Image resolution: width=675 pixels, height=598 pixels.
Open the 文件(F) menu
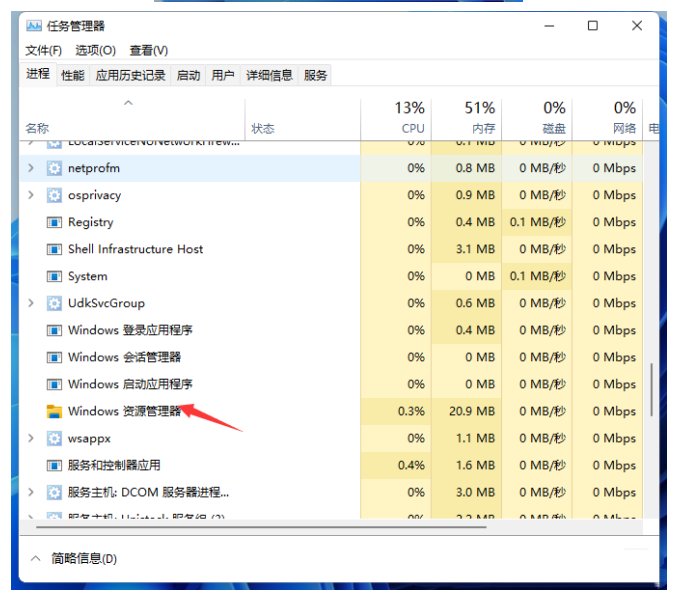[x=43, y=50]
